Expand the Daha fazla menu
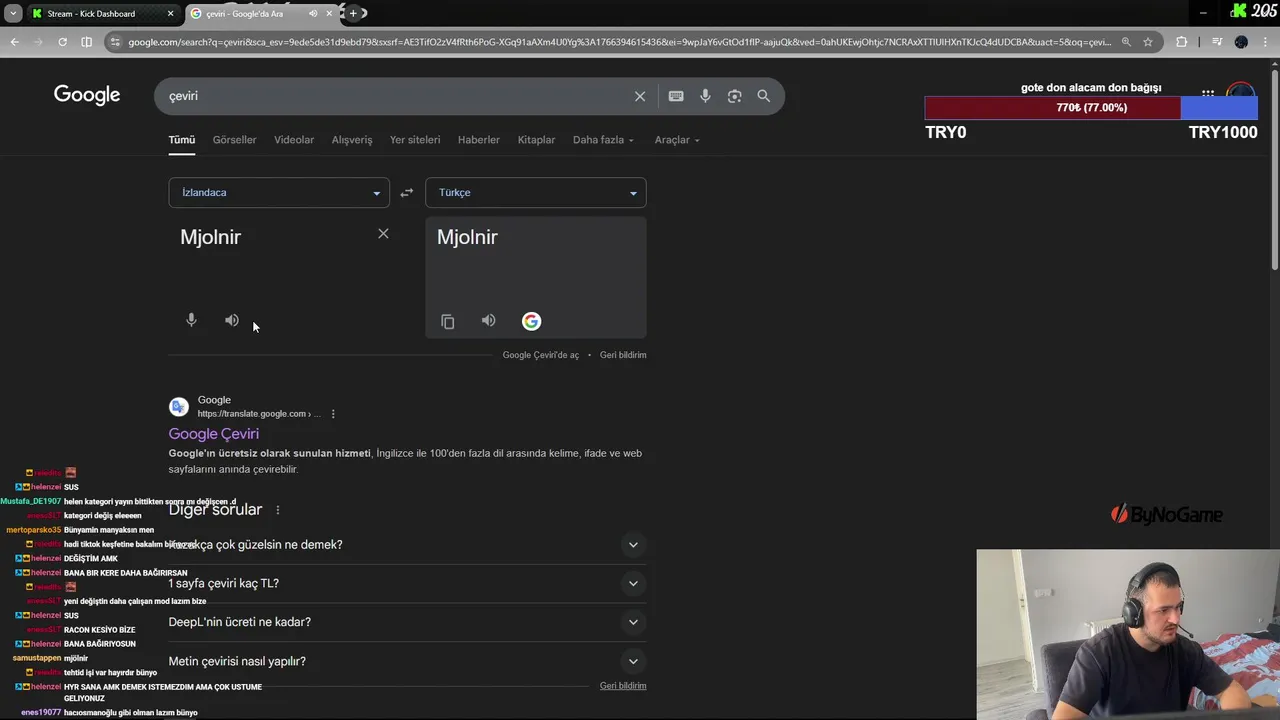 coord(603,140)
